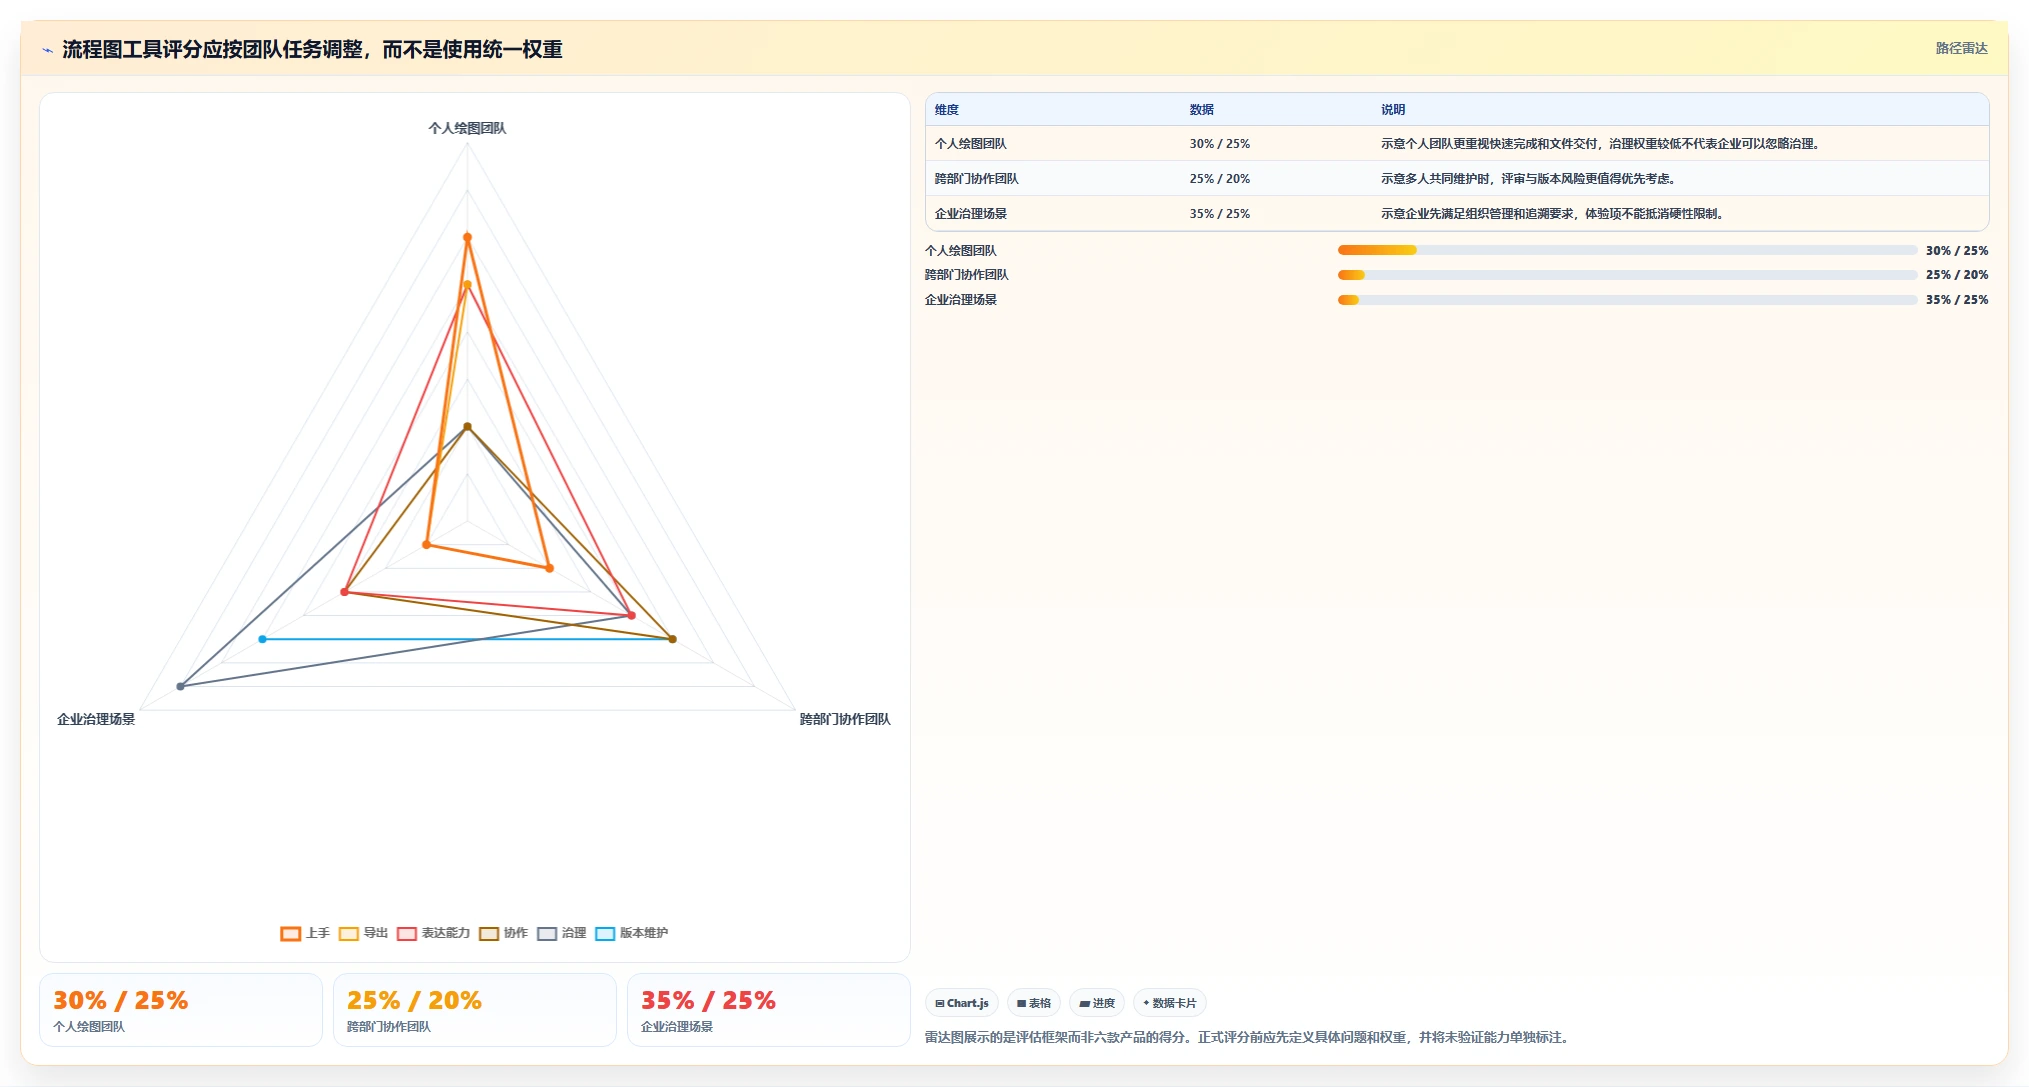
Task: Click the 30% / 25% table cell
Action: (x=1220, y=144)
